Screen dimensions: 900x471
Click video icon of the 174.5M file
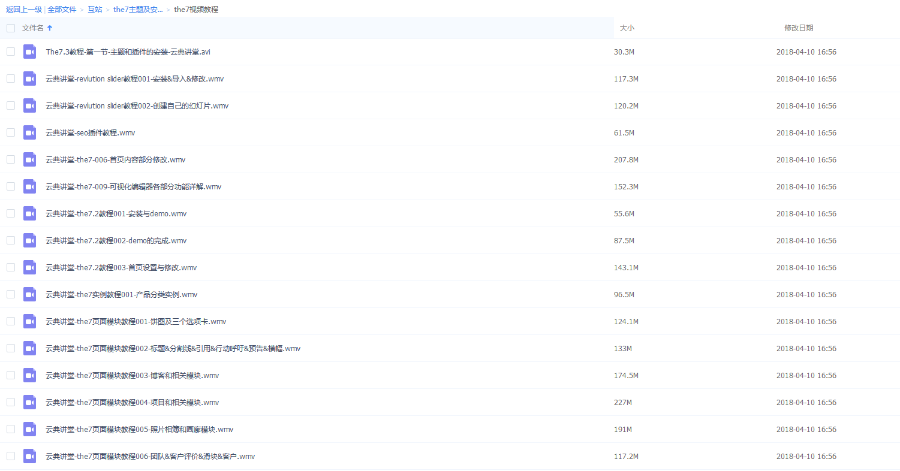pos(29,375)
